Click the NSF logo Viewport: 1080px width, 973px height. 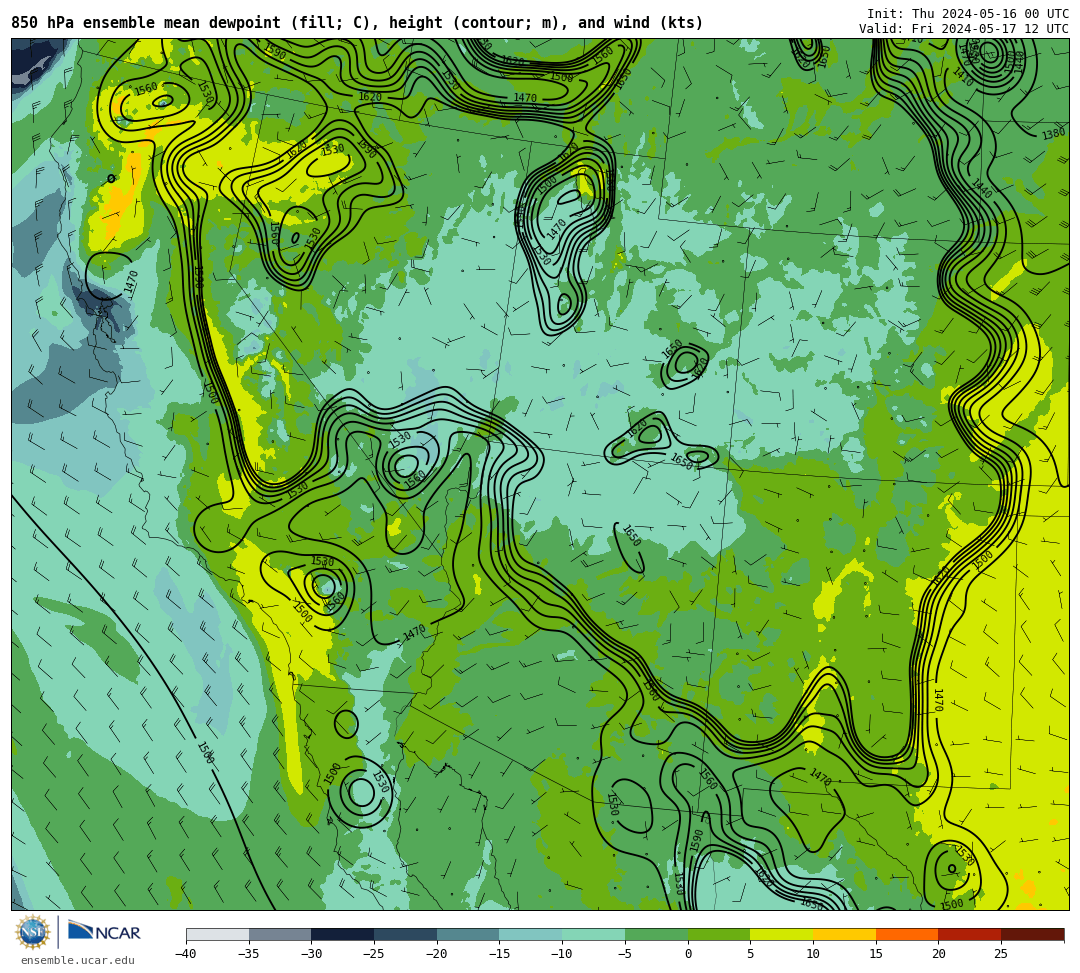33,932
